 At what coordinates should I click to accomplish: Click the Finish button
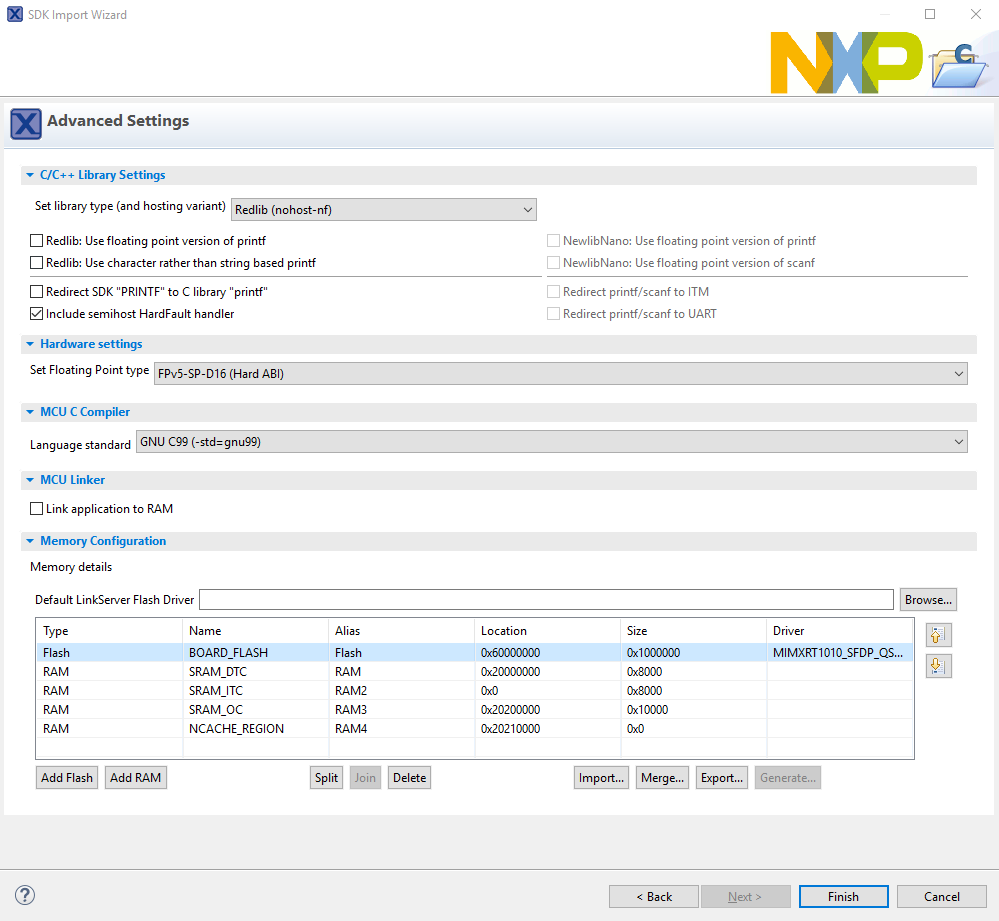point(843,896)
